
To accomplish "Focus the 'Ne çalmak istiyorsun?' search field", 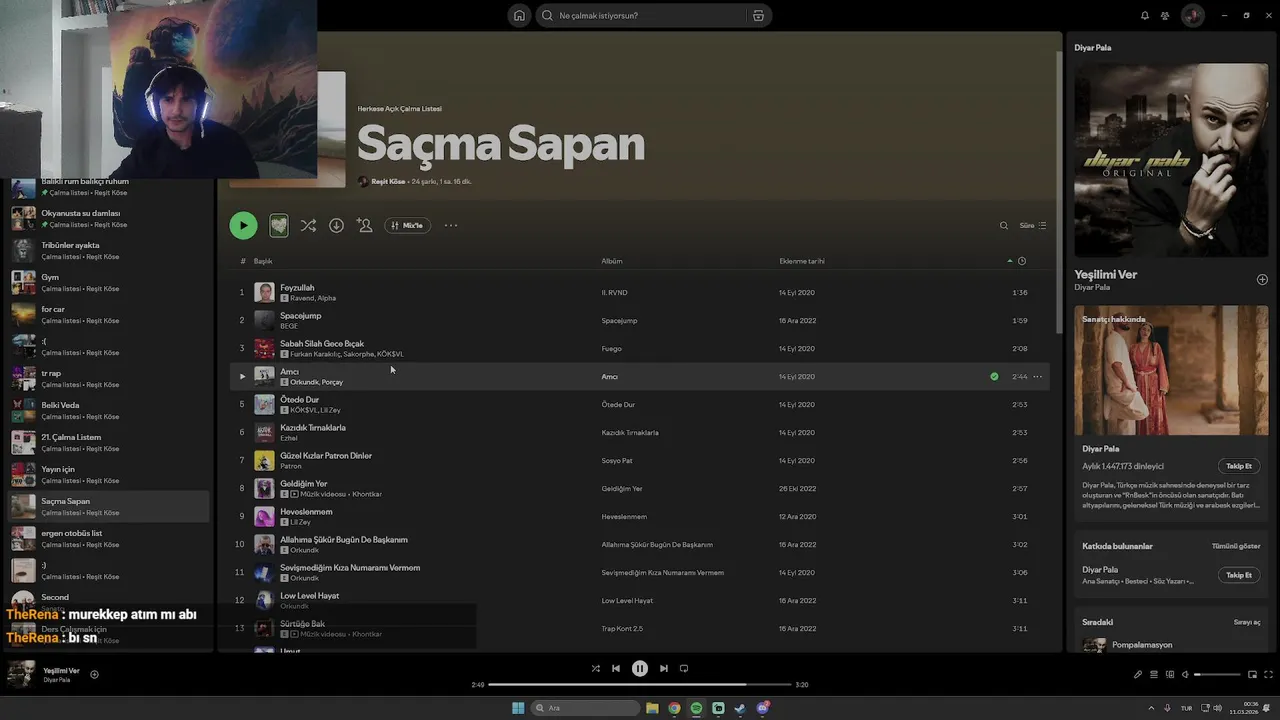I will [x=643, y=16].
